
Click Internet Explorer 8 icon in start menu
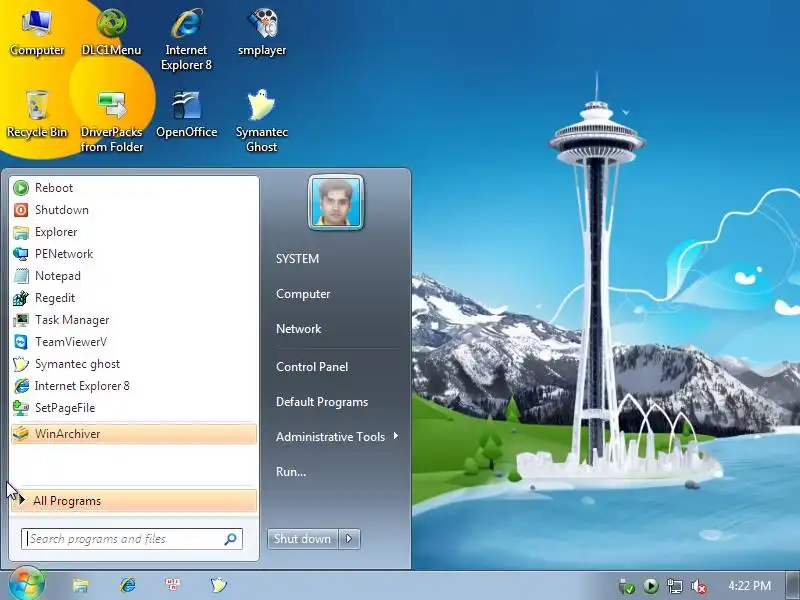21,386
